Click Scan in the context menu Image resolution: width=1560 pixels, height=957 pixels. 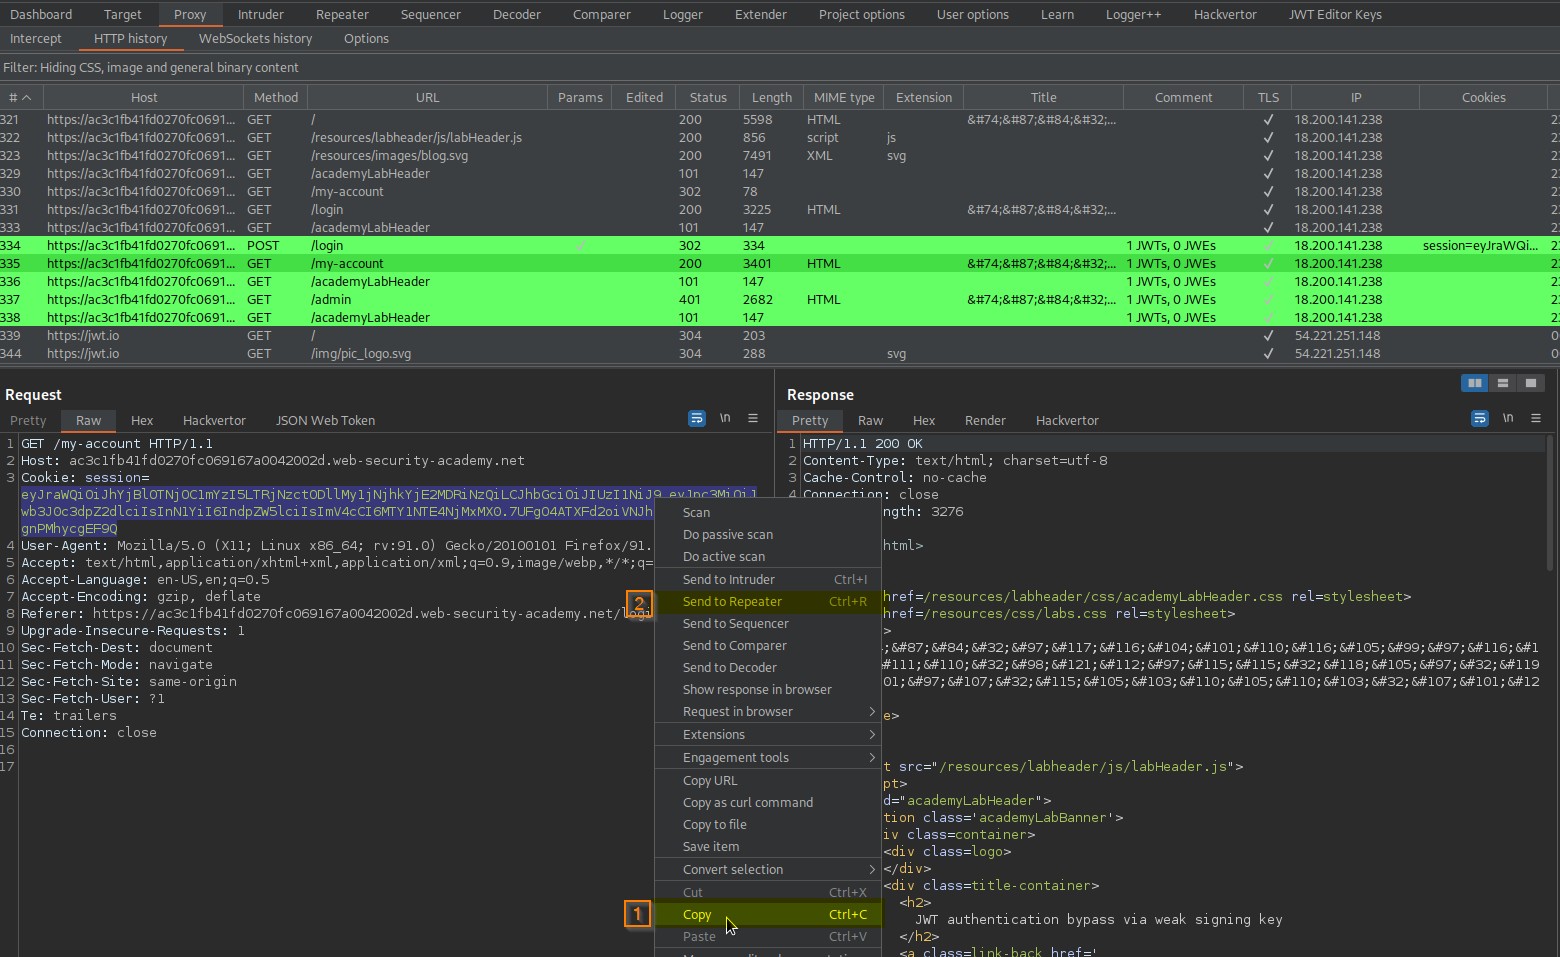pyautogui.click(x=768, y=513)
